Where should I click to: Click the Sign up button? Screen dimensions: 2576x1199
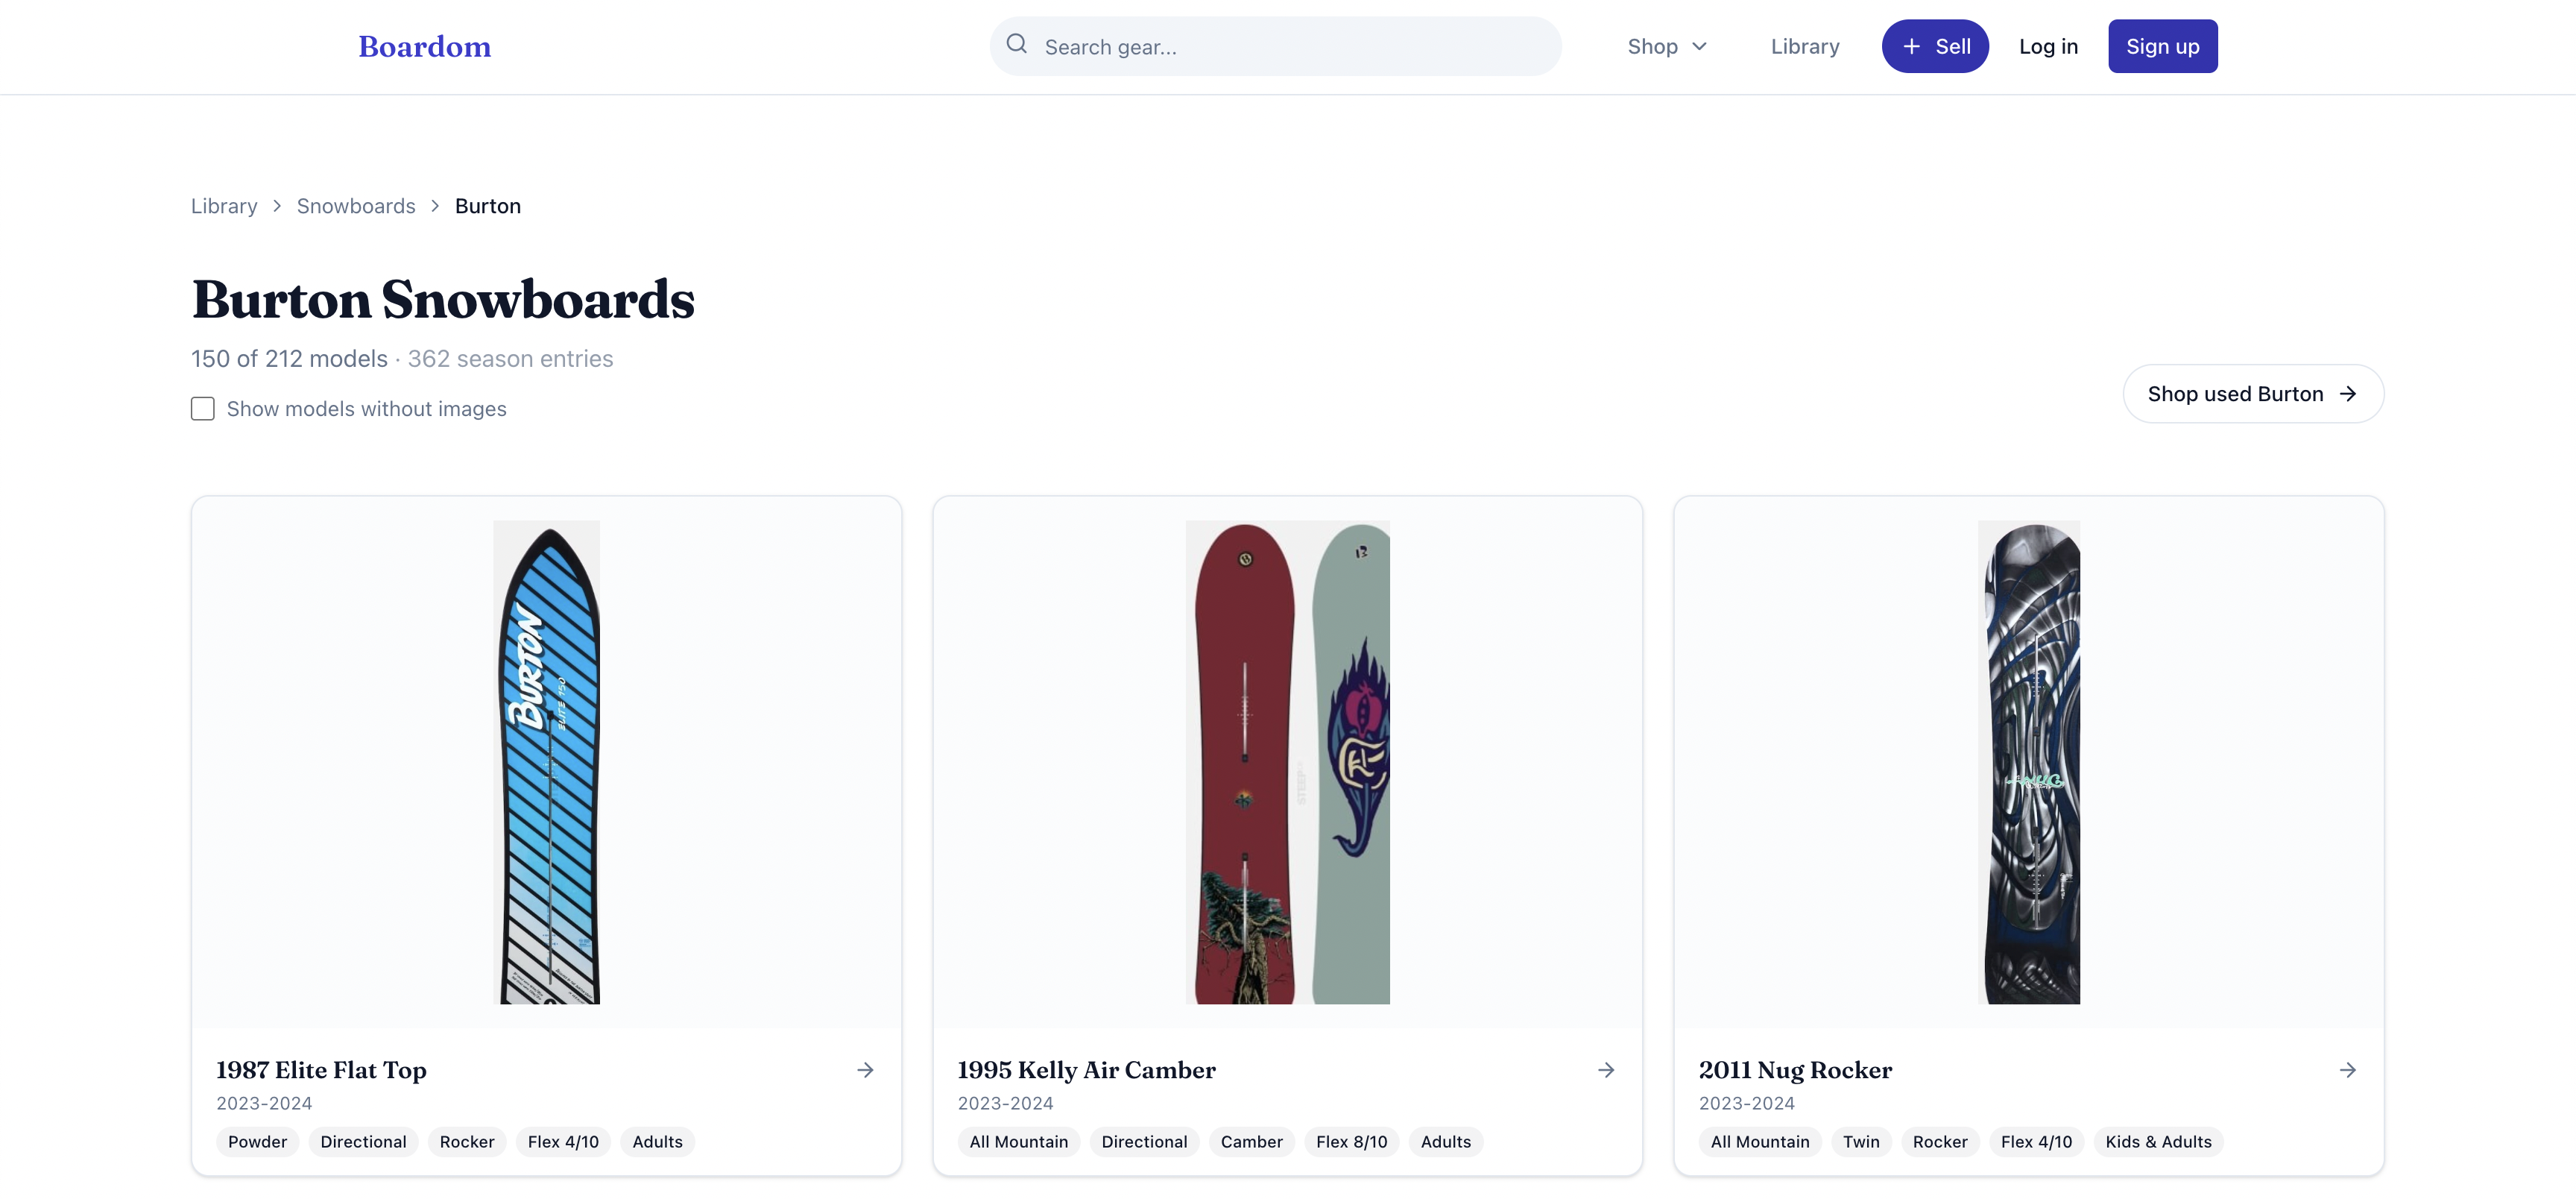pyautogui.click(x=2162, y=46)
